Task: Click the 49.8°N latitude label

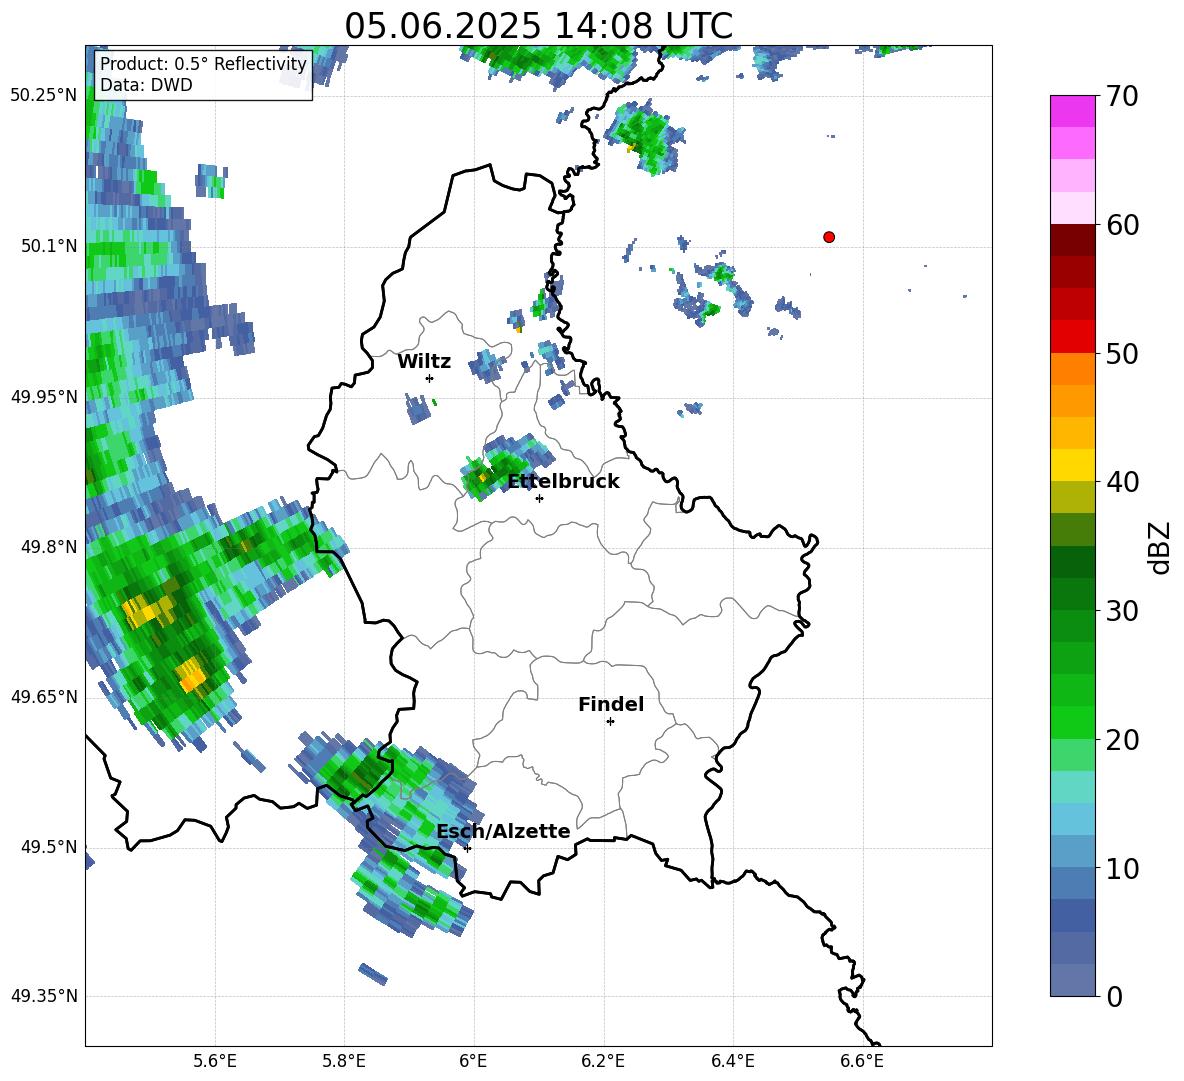Action: [49, 547]
